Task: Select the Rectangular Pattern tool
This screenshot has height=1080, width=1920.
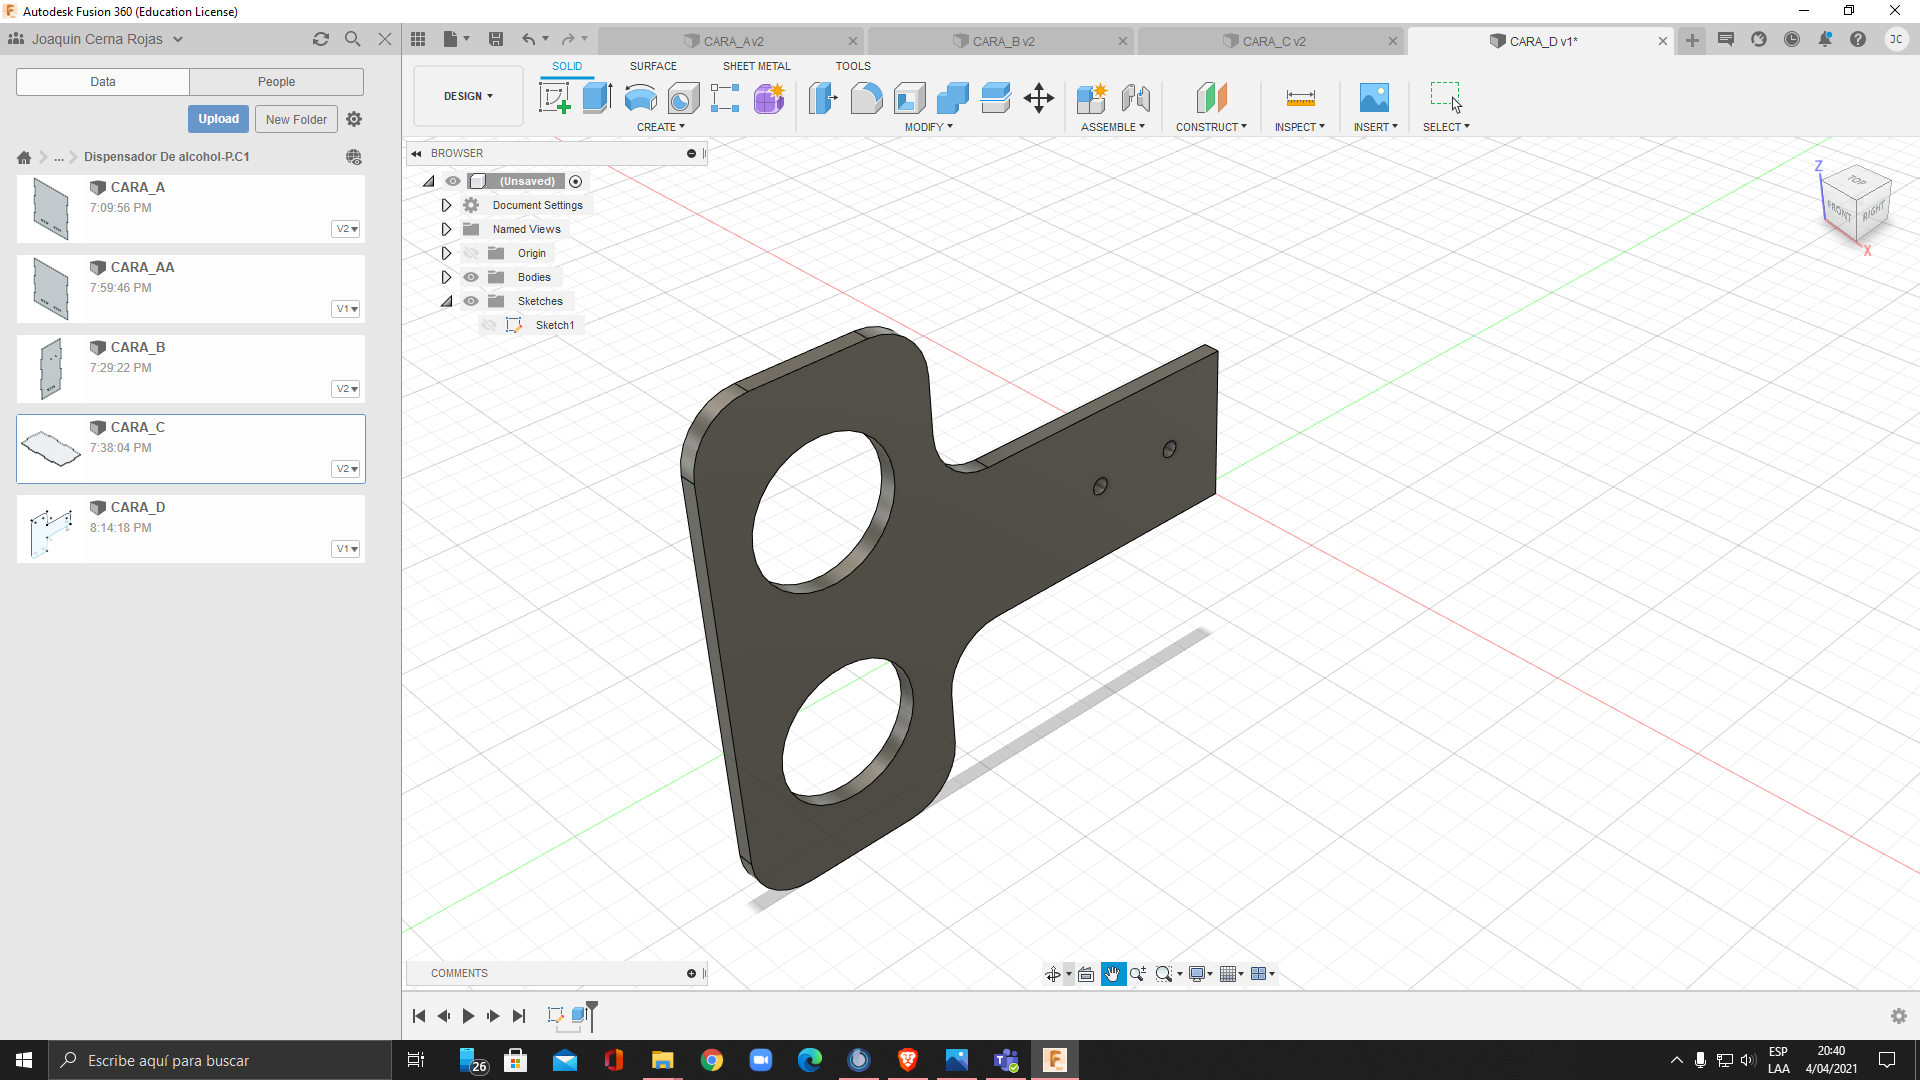Action: click(x=725, y=98)
